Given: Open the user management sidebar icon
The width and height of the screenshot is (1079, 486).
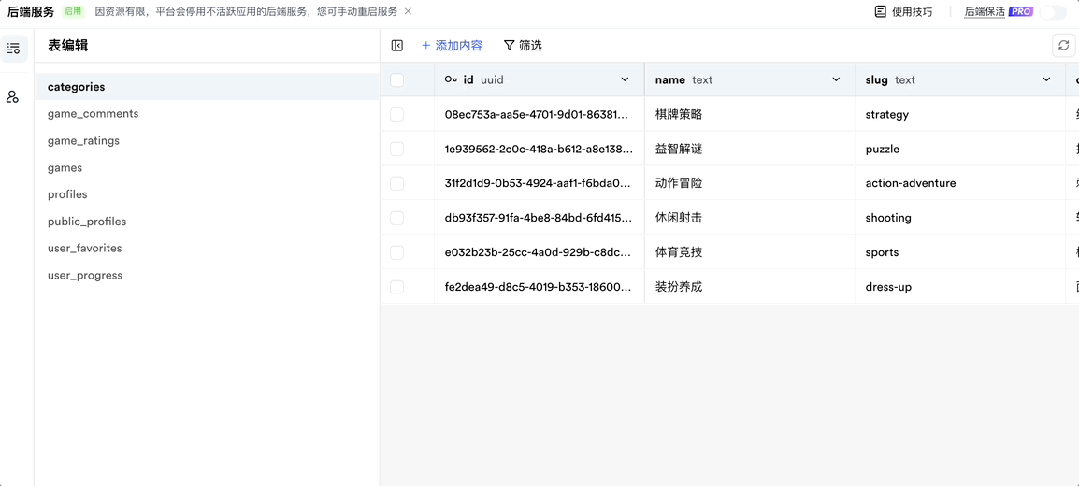Looking at the screenshot, I should [13, 97].
